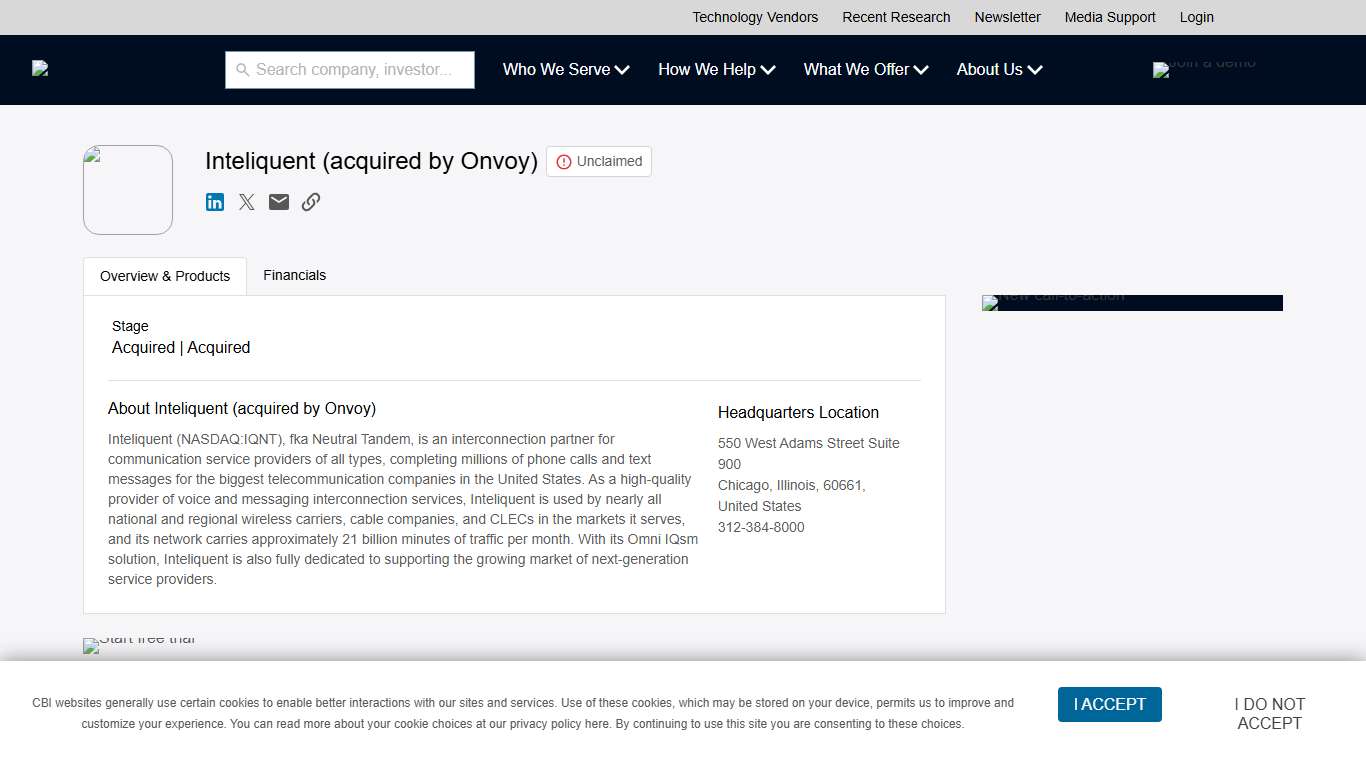The height and width of the screenshot is (768, 1366).
Task: Open the About Us dropdown
Action: (998, 70)
